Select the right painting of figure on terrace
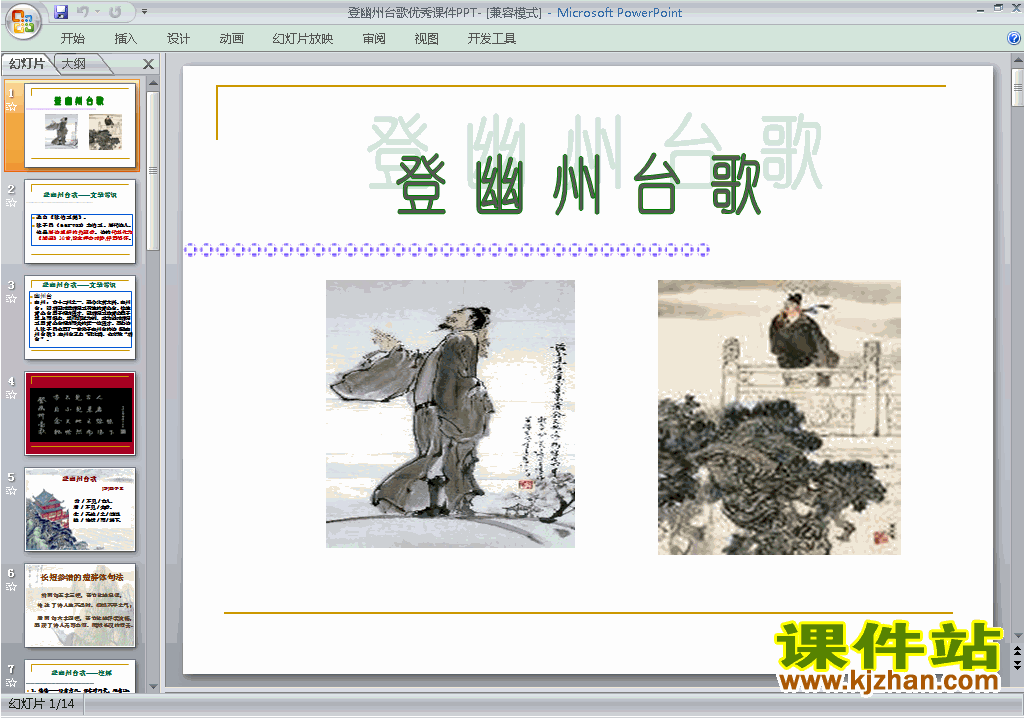Viewport: 1024px width, 718px height. coord(779,417)
